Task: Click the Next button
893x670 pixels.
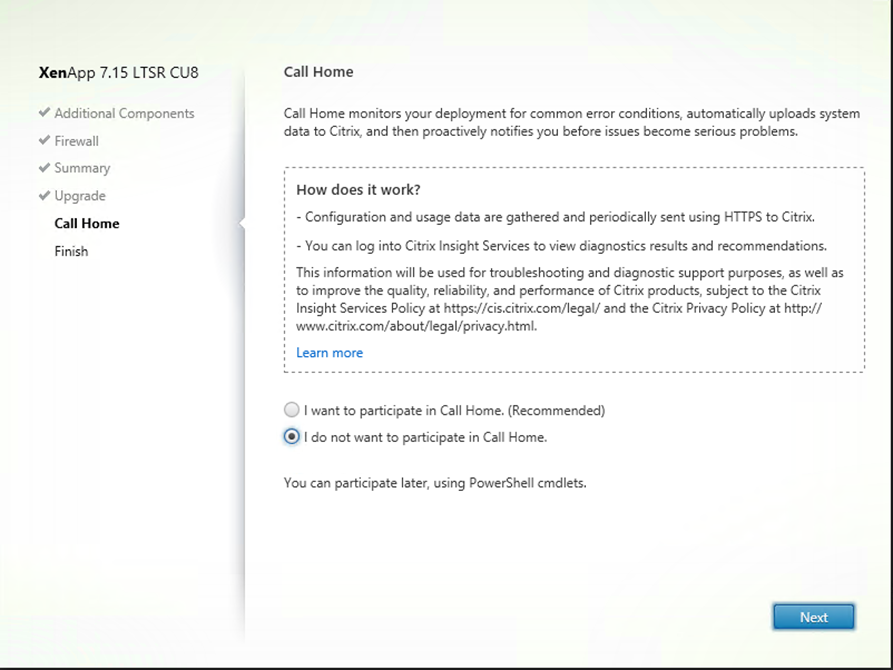Action: pos(813,617)
